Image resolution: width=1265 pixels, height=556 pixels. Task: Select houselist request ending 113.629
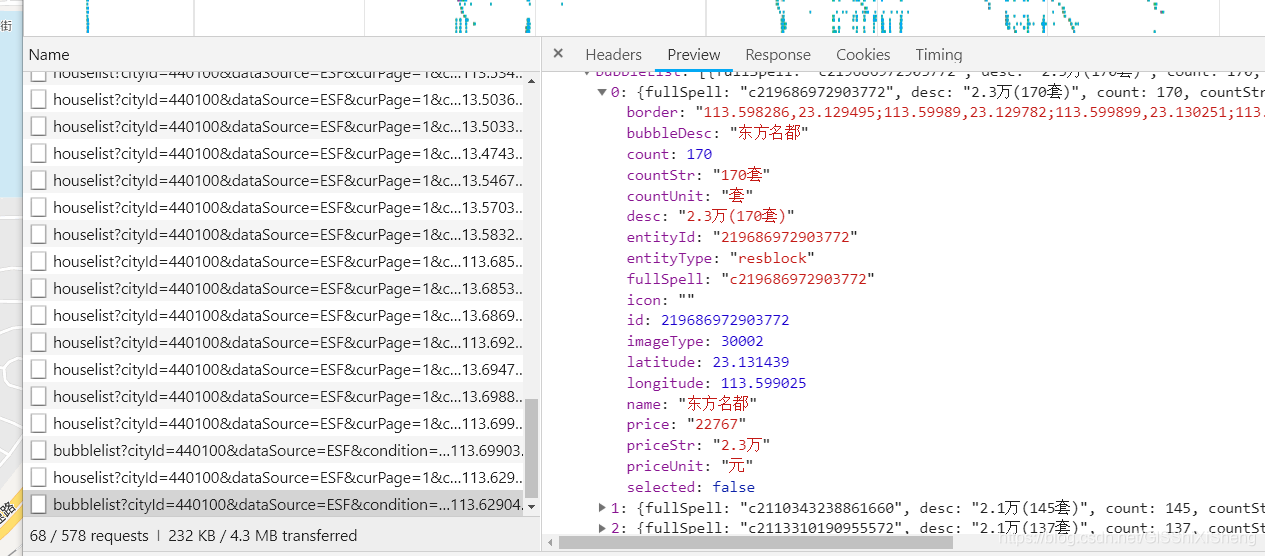point(274,478)
